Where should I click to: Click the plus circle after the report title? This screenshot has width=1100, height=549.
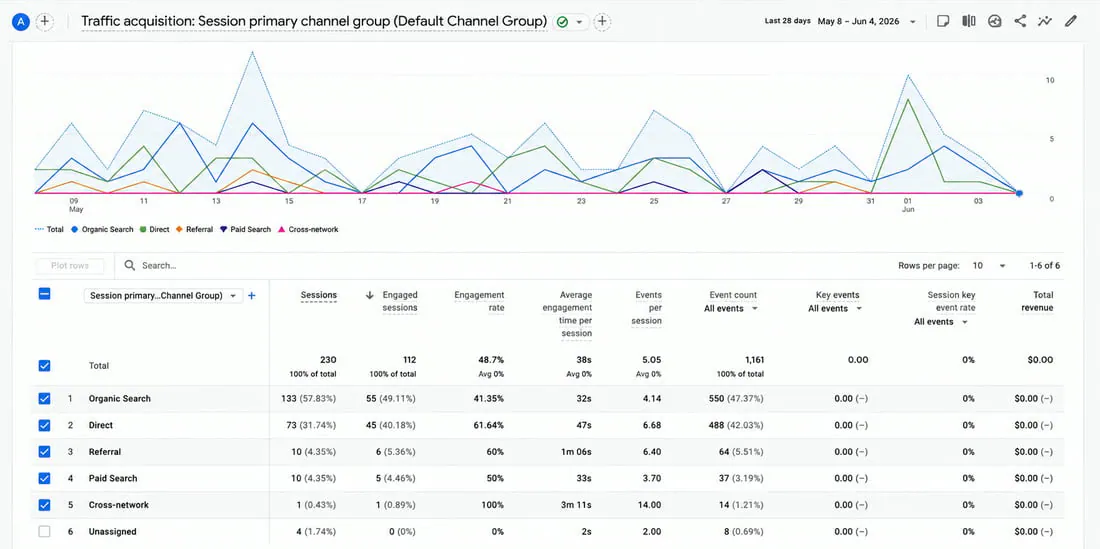[x=602, y=22]
